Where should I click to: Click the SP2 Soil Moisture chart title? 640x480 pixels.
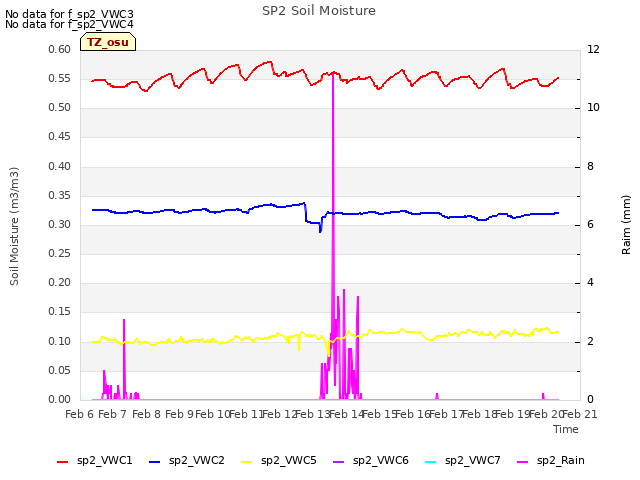(x=319, y=11)
